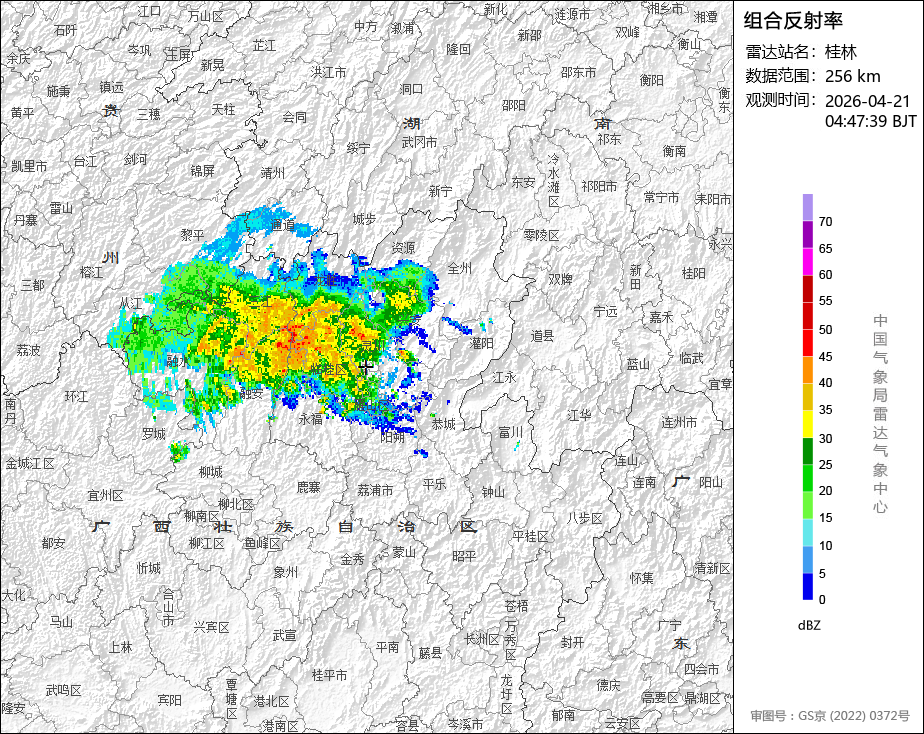Click the 常宁市 label on the map

(x=661, y=198)
